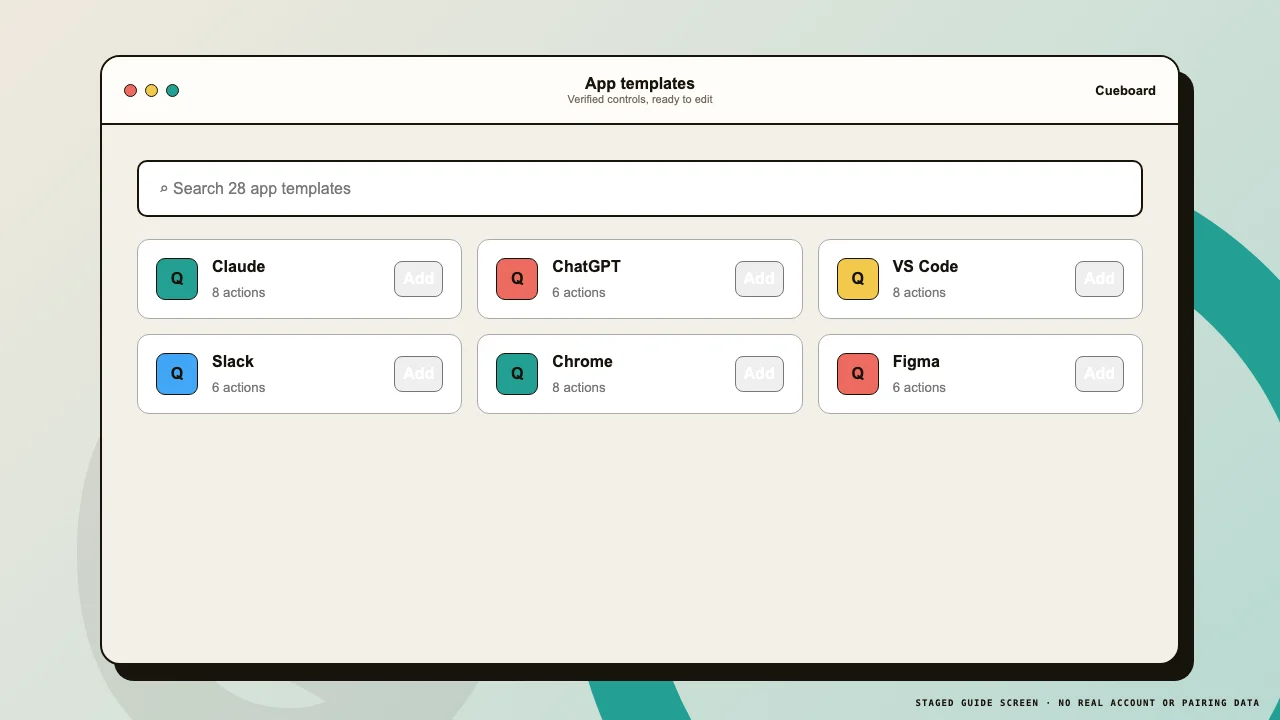
Task: Select the VS Code template name
Action: [x=925, y=267]
